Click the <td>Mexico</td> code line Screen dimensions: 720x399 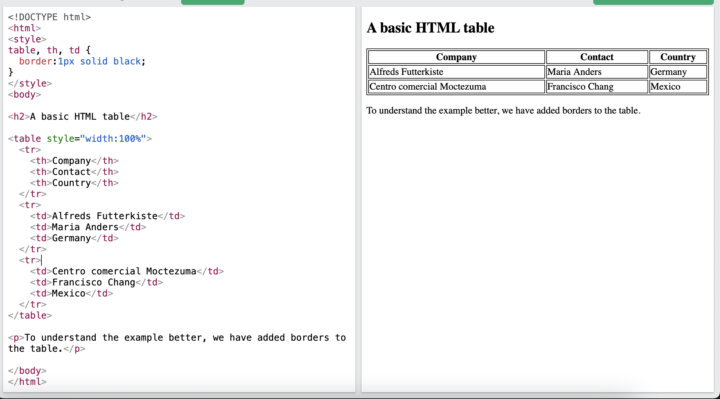click(x=72, y=293)
